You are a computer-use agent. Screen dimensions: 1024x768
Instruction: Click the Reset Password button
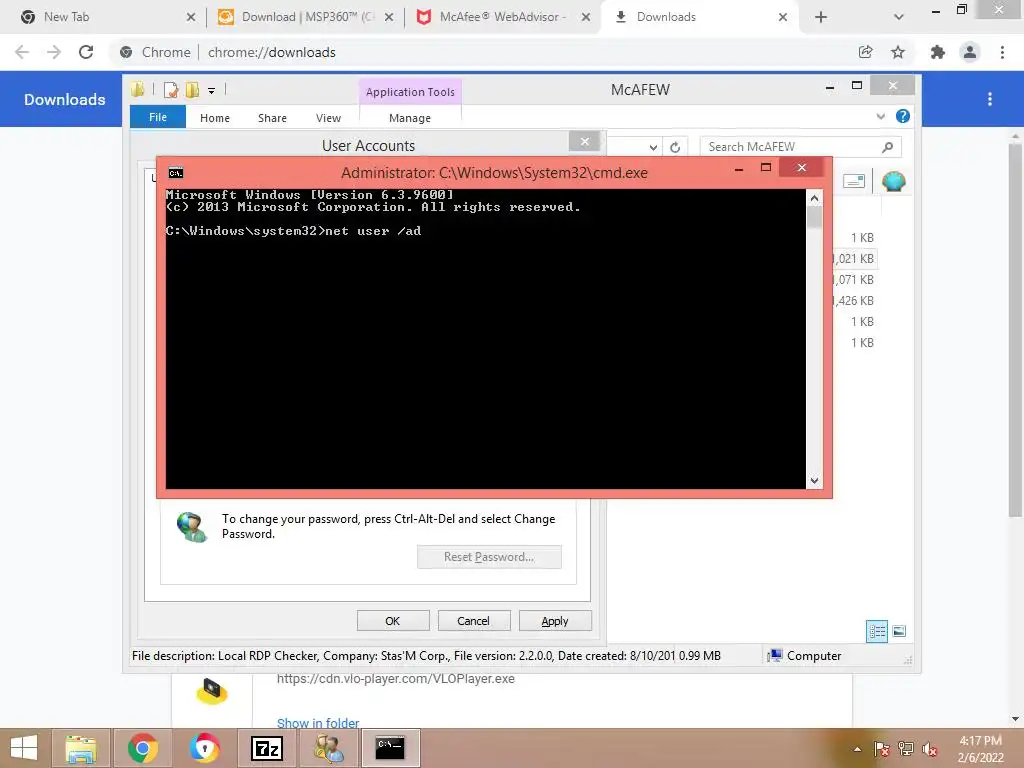click(489, 557)
